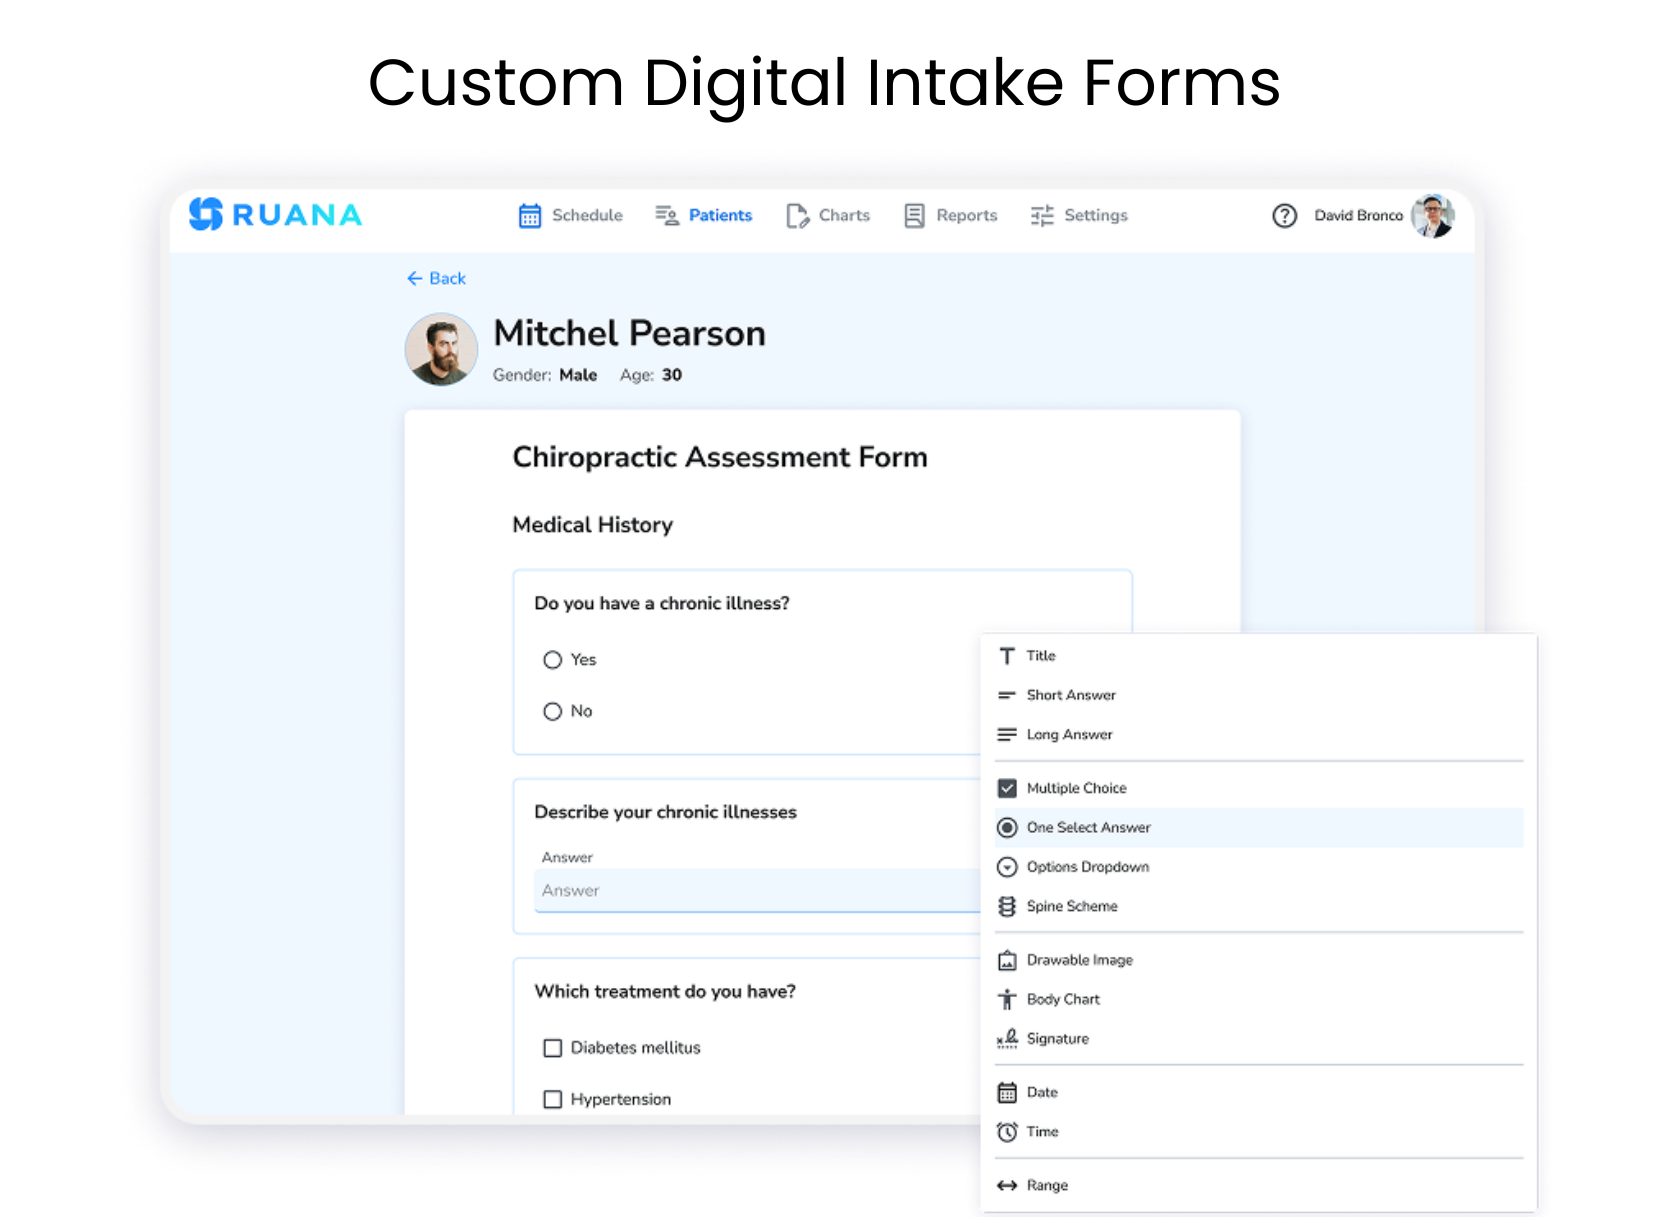Click the Schedule calendar icon

tap(530, 215)
